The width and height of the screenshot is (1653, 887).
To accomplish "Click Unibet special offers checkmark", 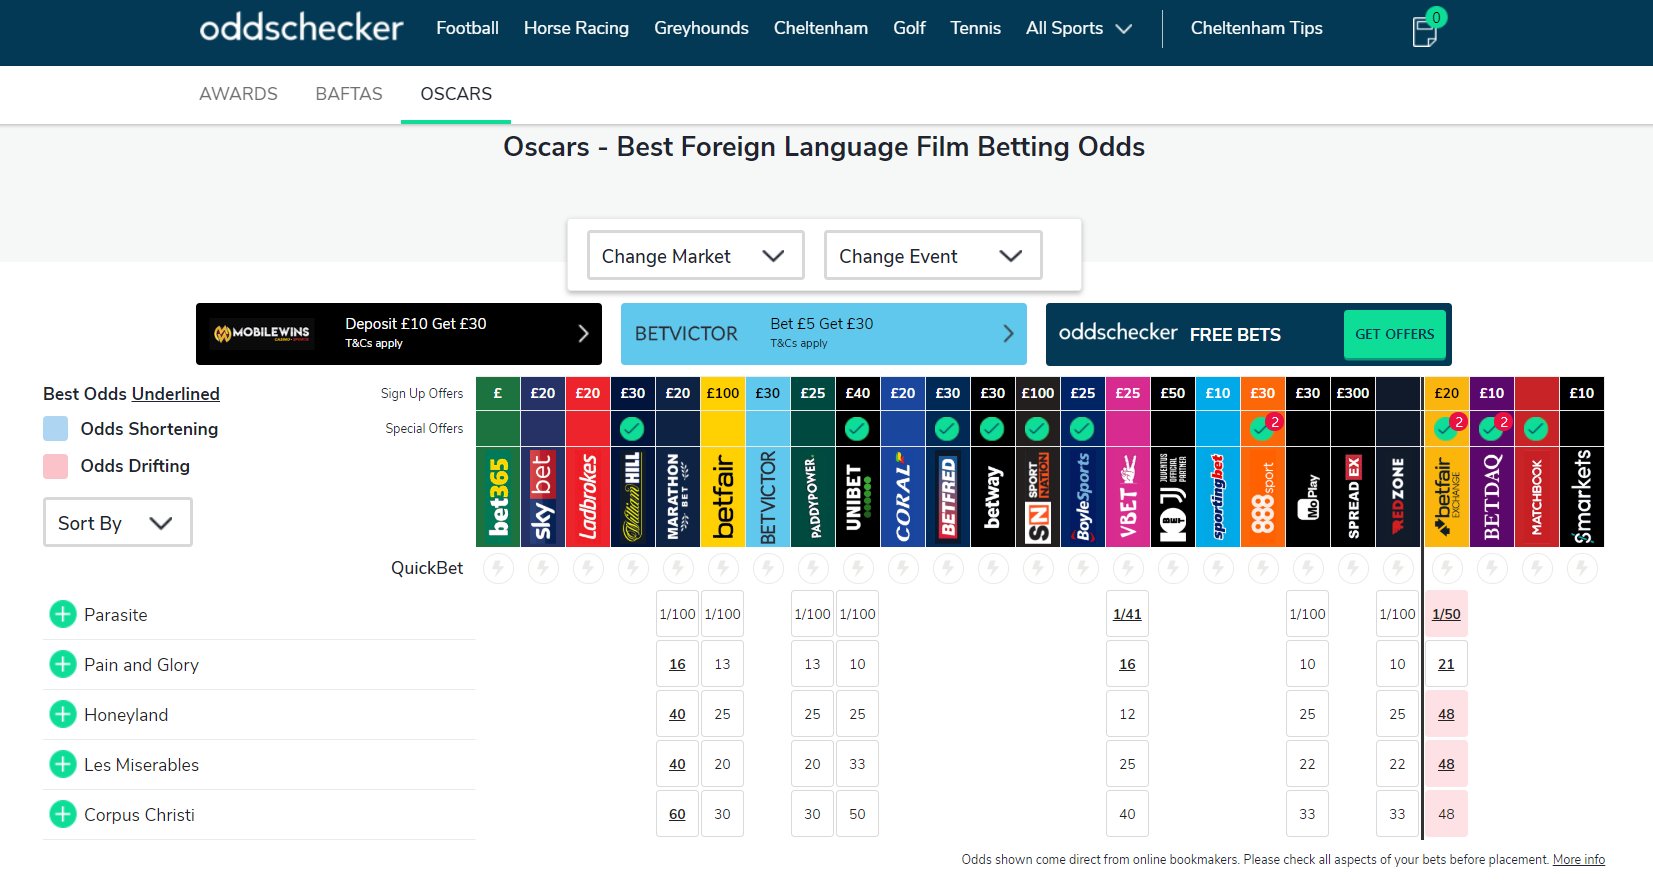I will [x=857, y=429].
